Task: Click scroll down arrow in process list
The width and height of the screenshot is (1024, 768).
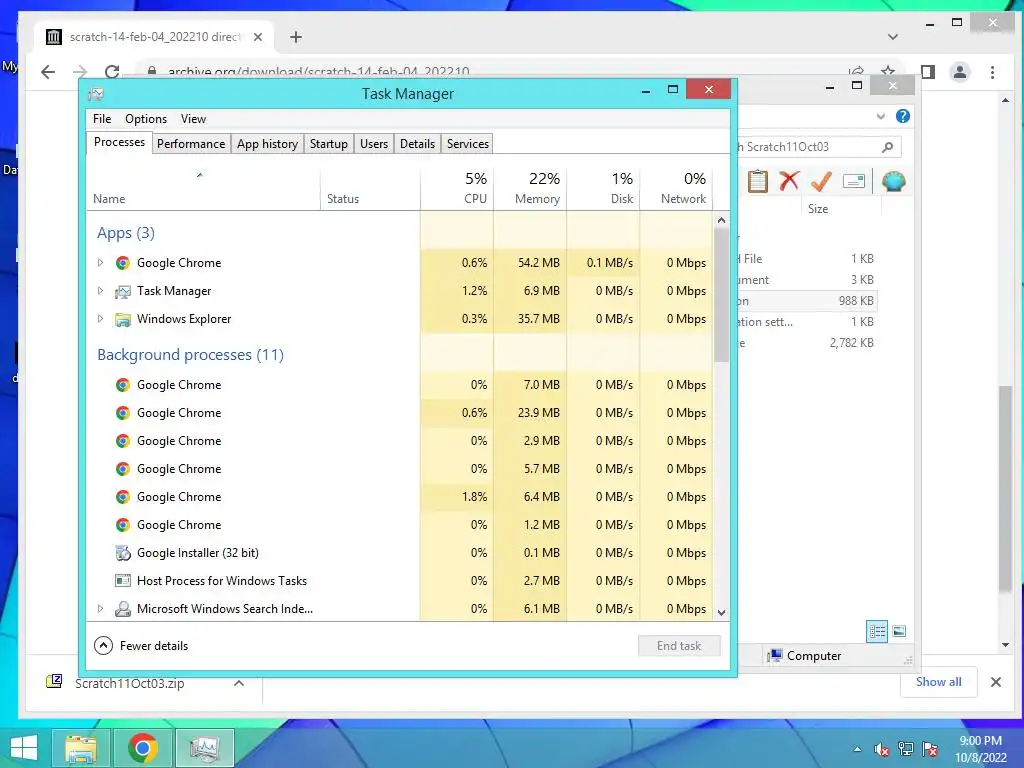Action: (x=721, y=613)
